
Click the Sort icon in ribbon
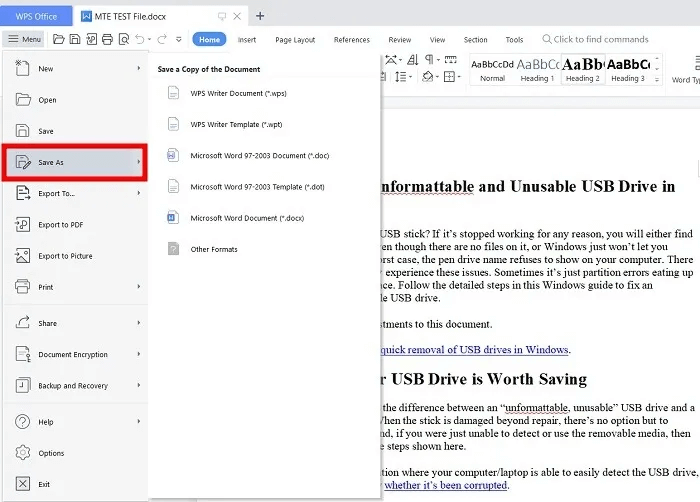coord(412,60)
